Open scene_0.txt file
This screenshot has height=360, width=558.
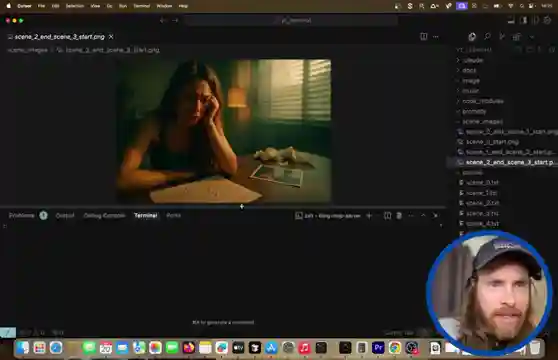482,182
